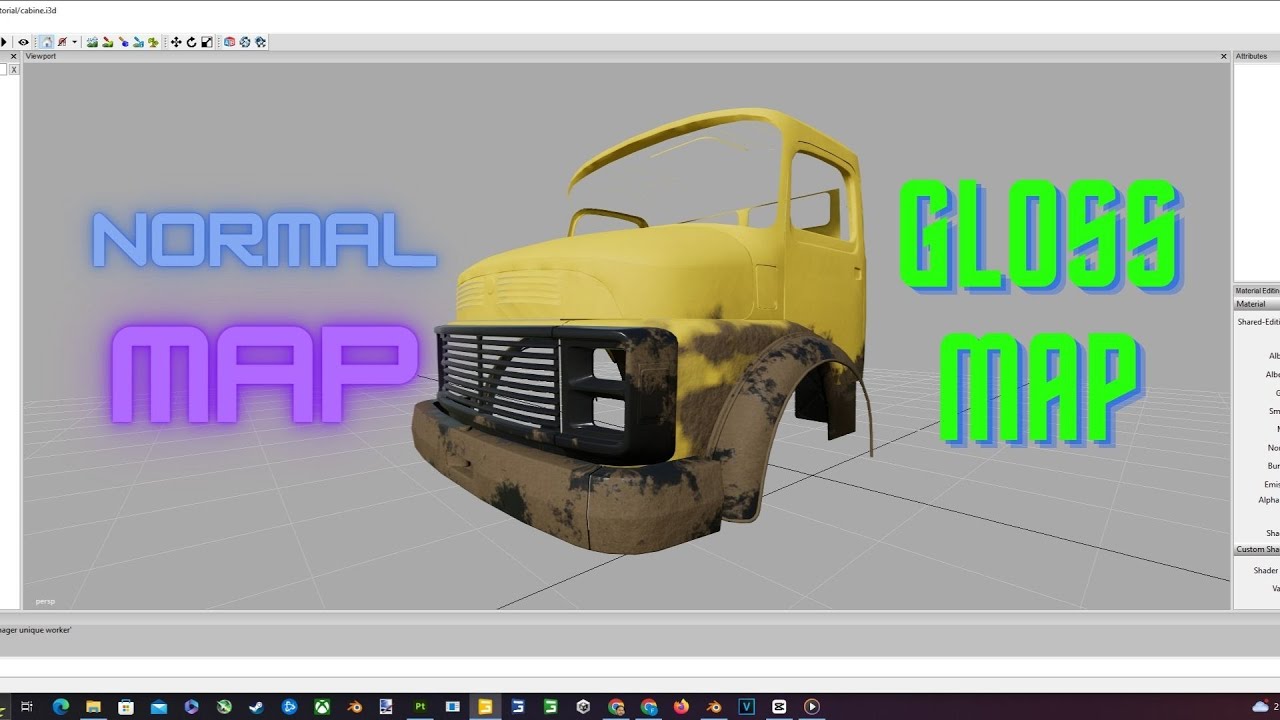Click the first gear-like icon in toolbar
The width and height of the screenshot is (1280, 720).
tap(245, 42)
